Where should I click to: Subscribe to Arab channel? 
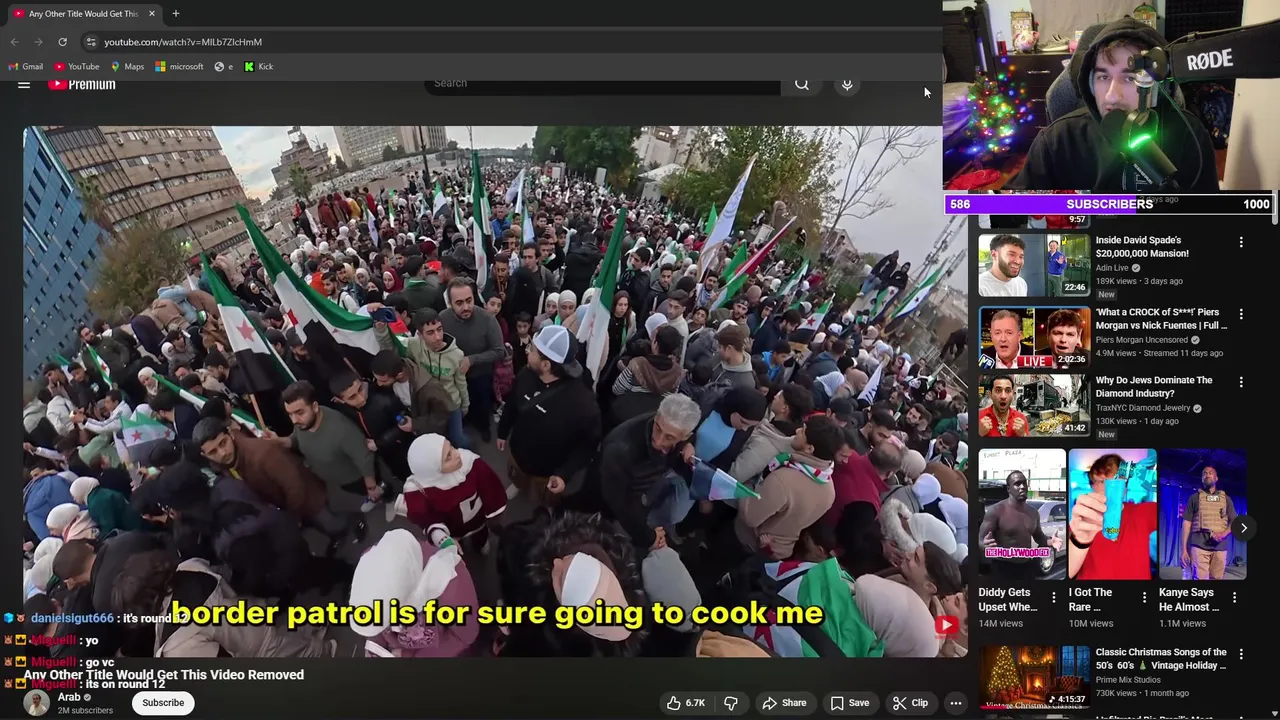coord(163,703)
